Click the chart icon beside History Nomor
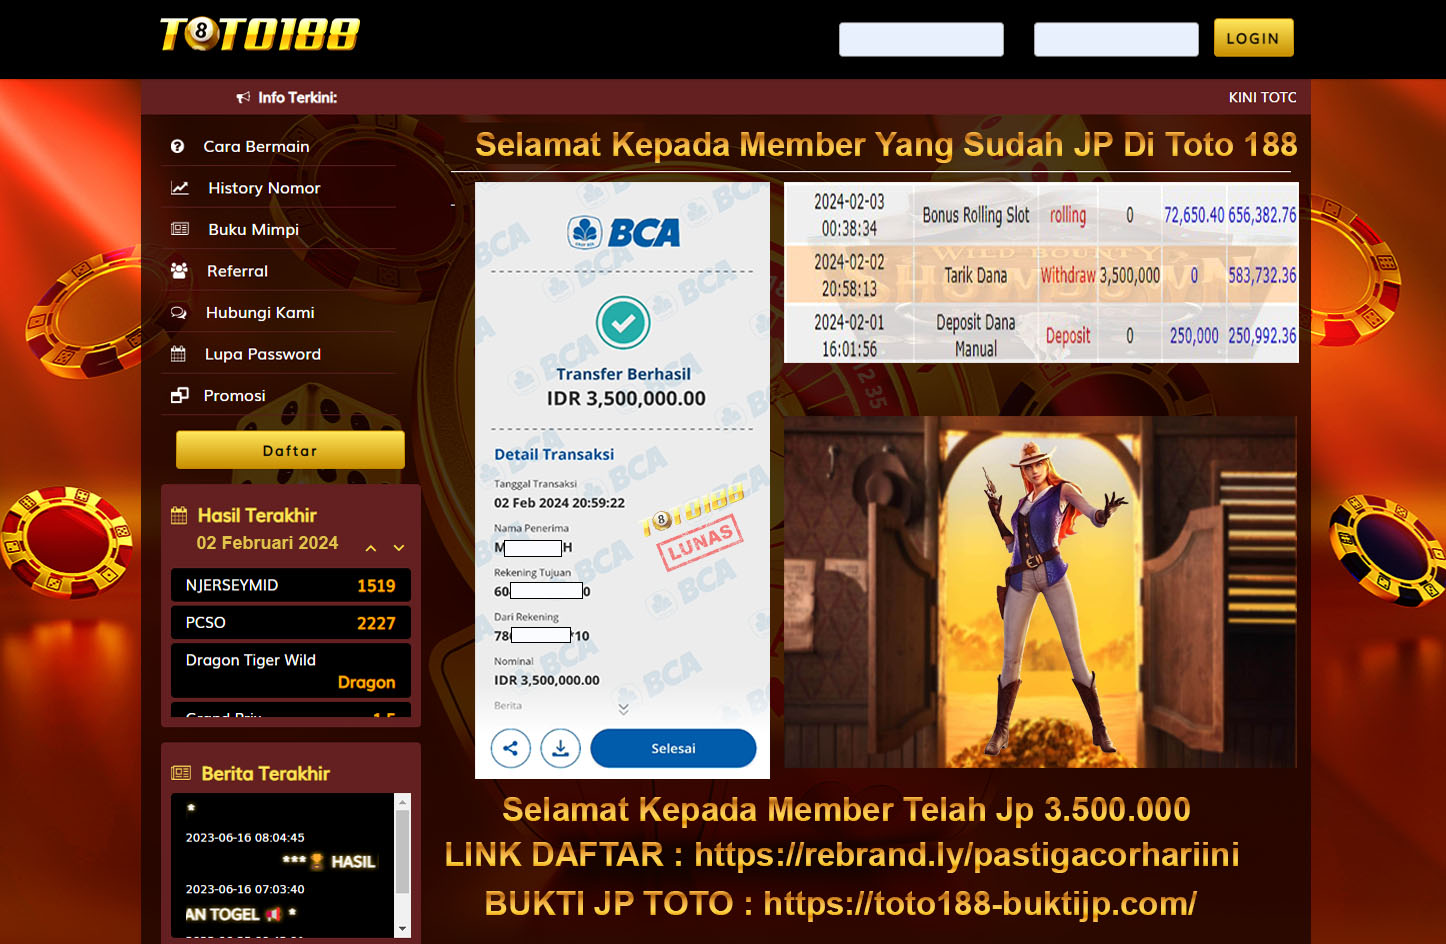1446x944 pixels. coord(180,188)
